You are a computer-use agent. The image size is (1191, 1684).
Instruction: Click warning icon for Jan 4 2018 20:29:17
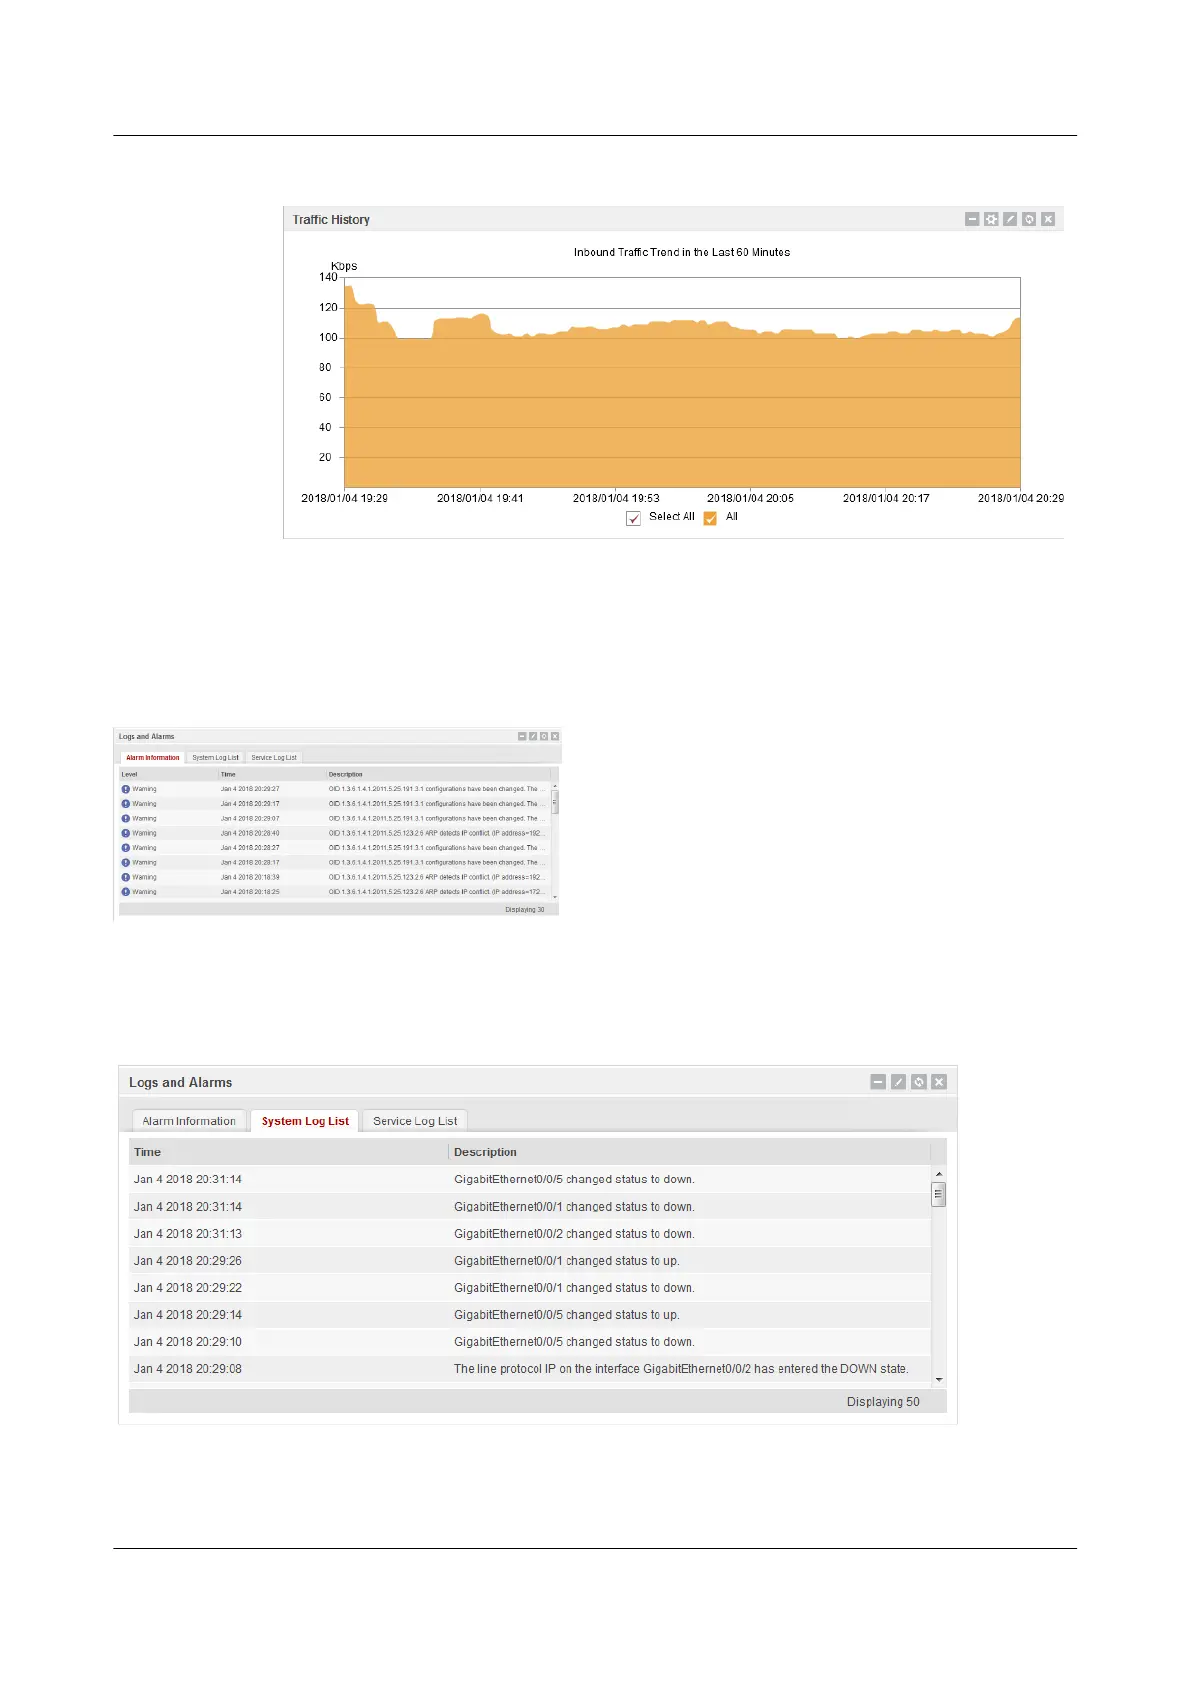point(126,803)
